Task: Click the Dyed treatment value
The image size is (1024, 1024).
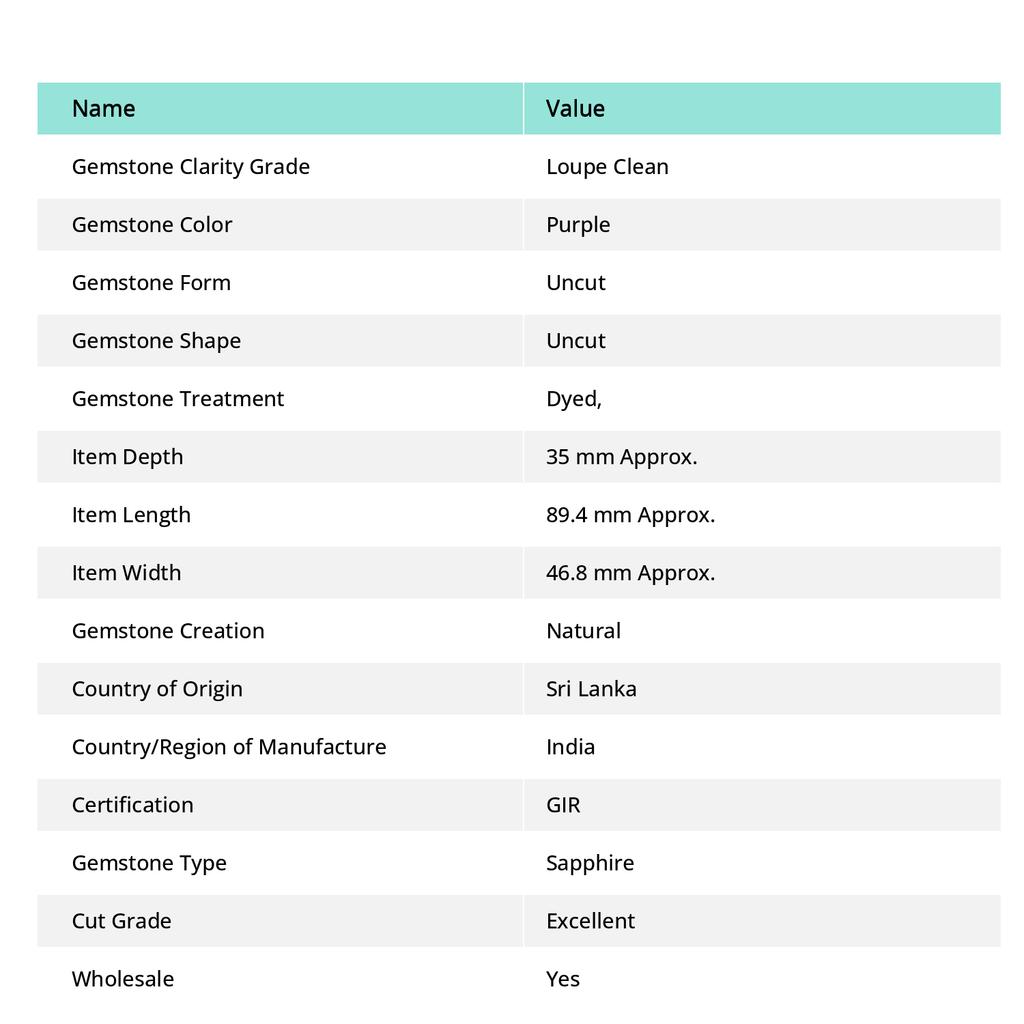Action: pyautogui.click(x=573, y=400)
